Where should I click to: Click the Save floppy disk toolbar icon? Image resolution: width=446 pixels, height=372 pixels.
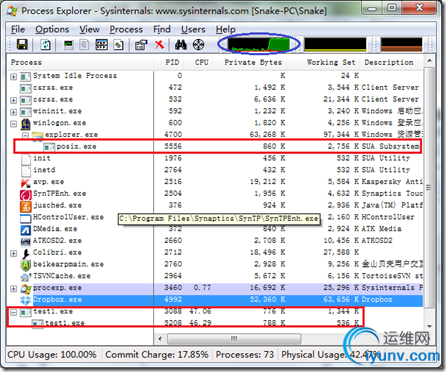tap(22, 44)
